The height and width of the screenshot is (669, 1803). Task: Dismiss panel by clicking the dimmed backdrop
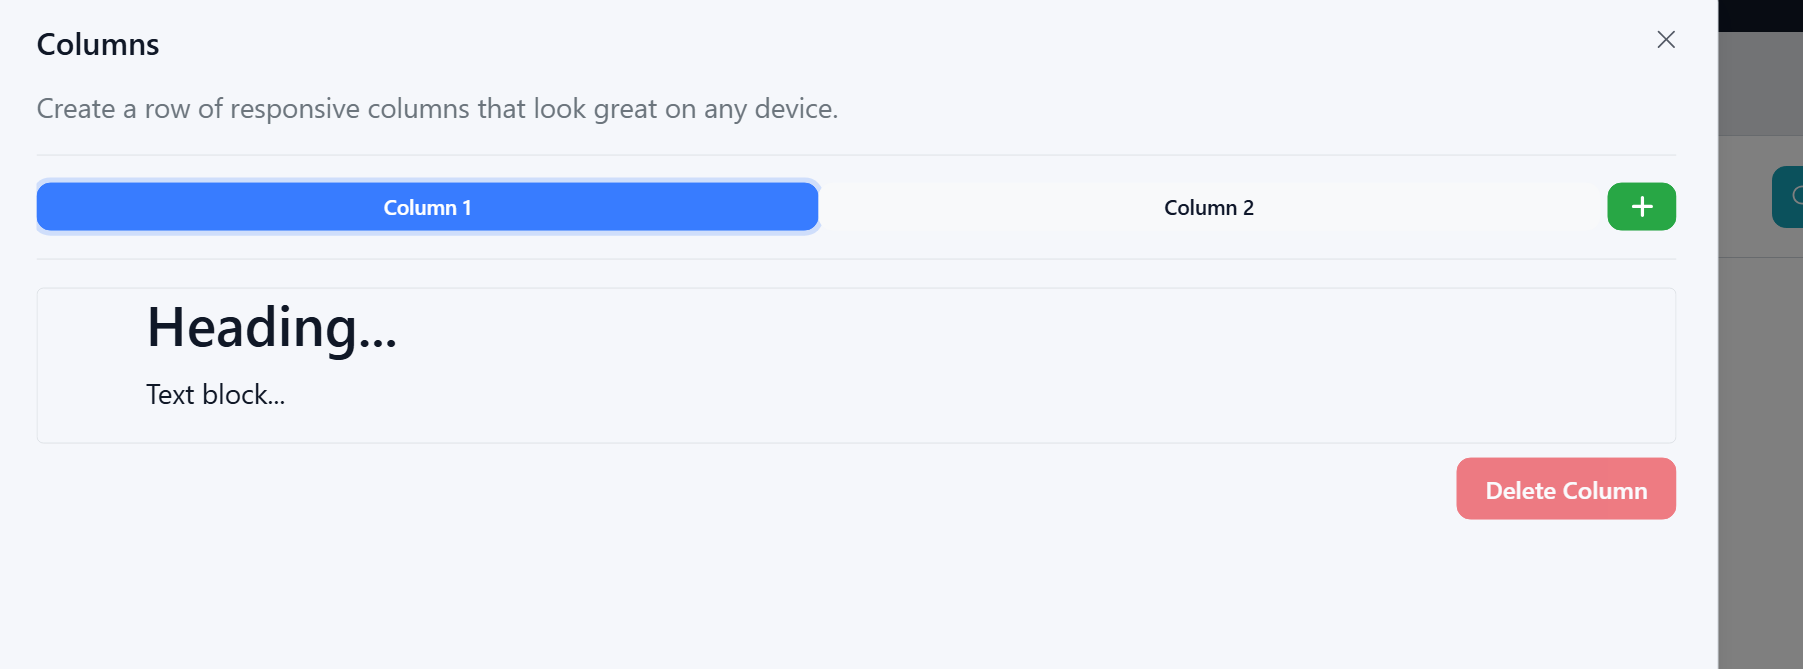pos(1760,450)
